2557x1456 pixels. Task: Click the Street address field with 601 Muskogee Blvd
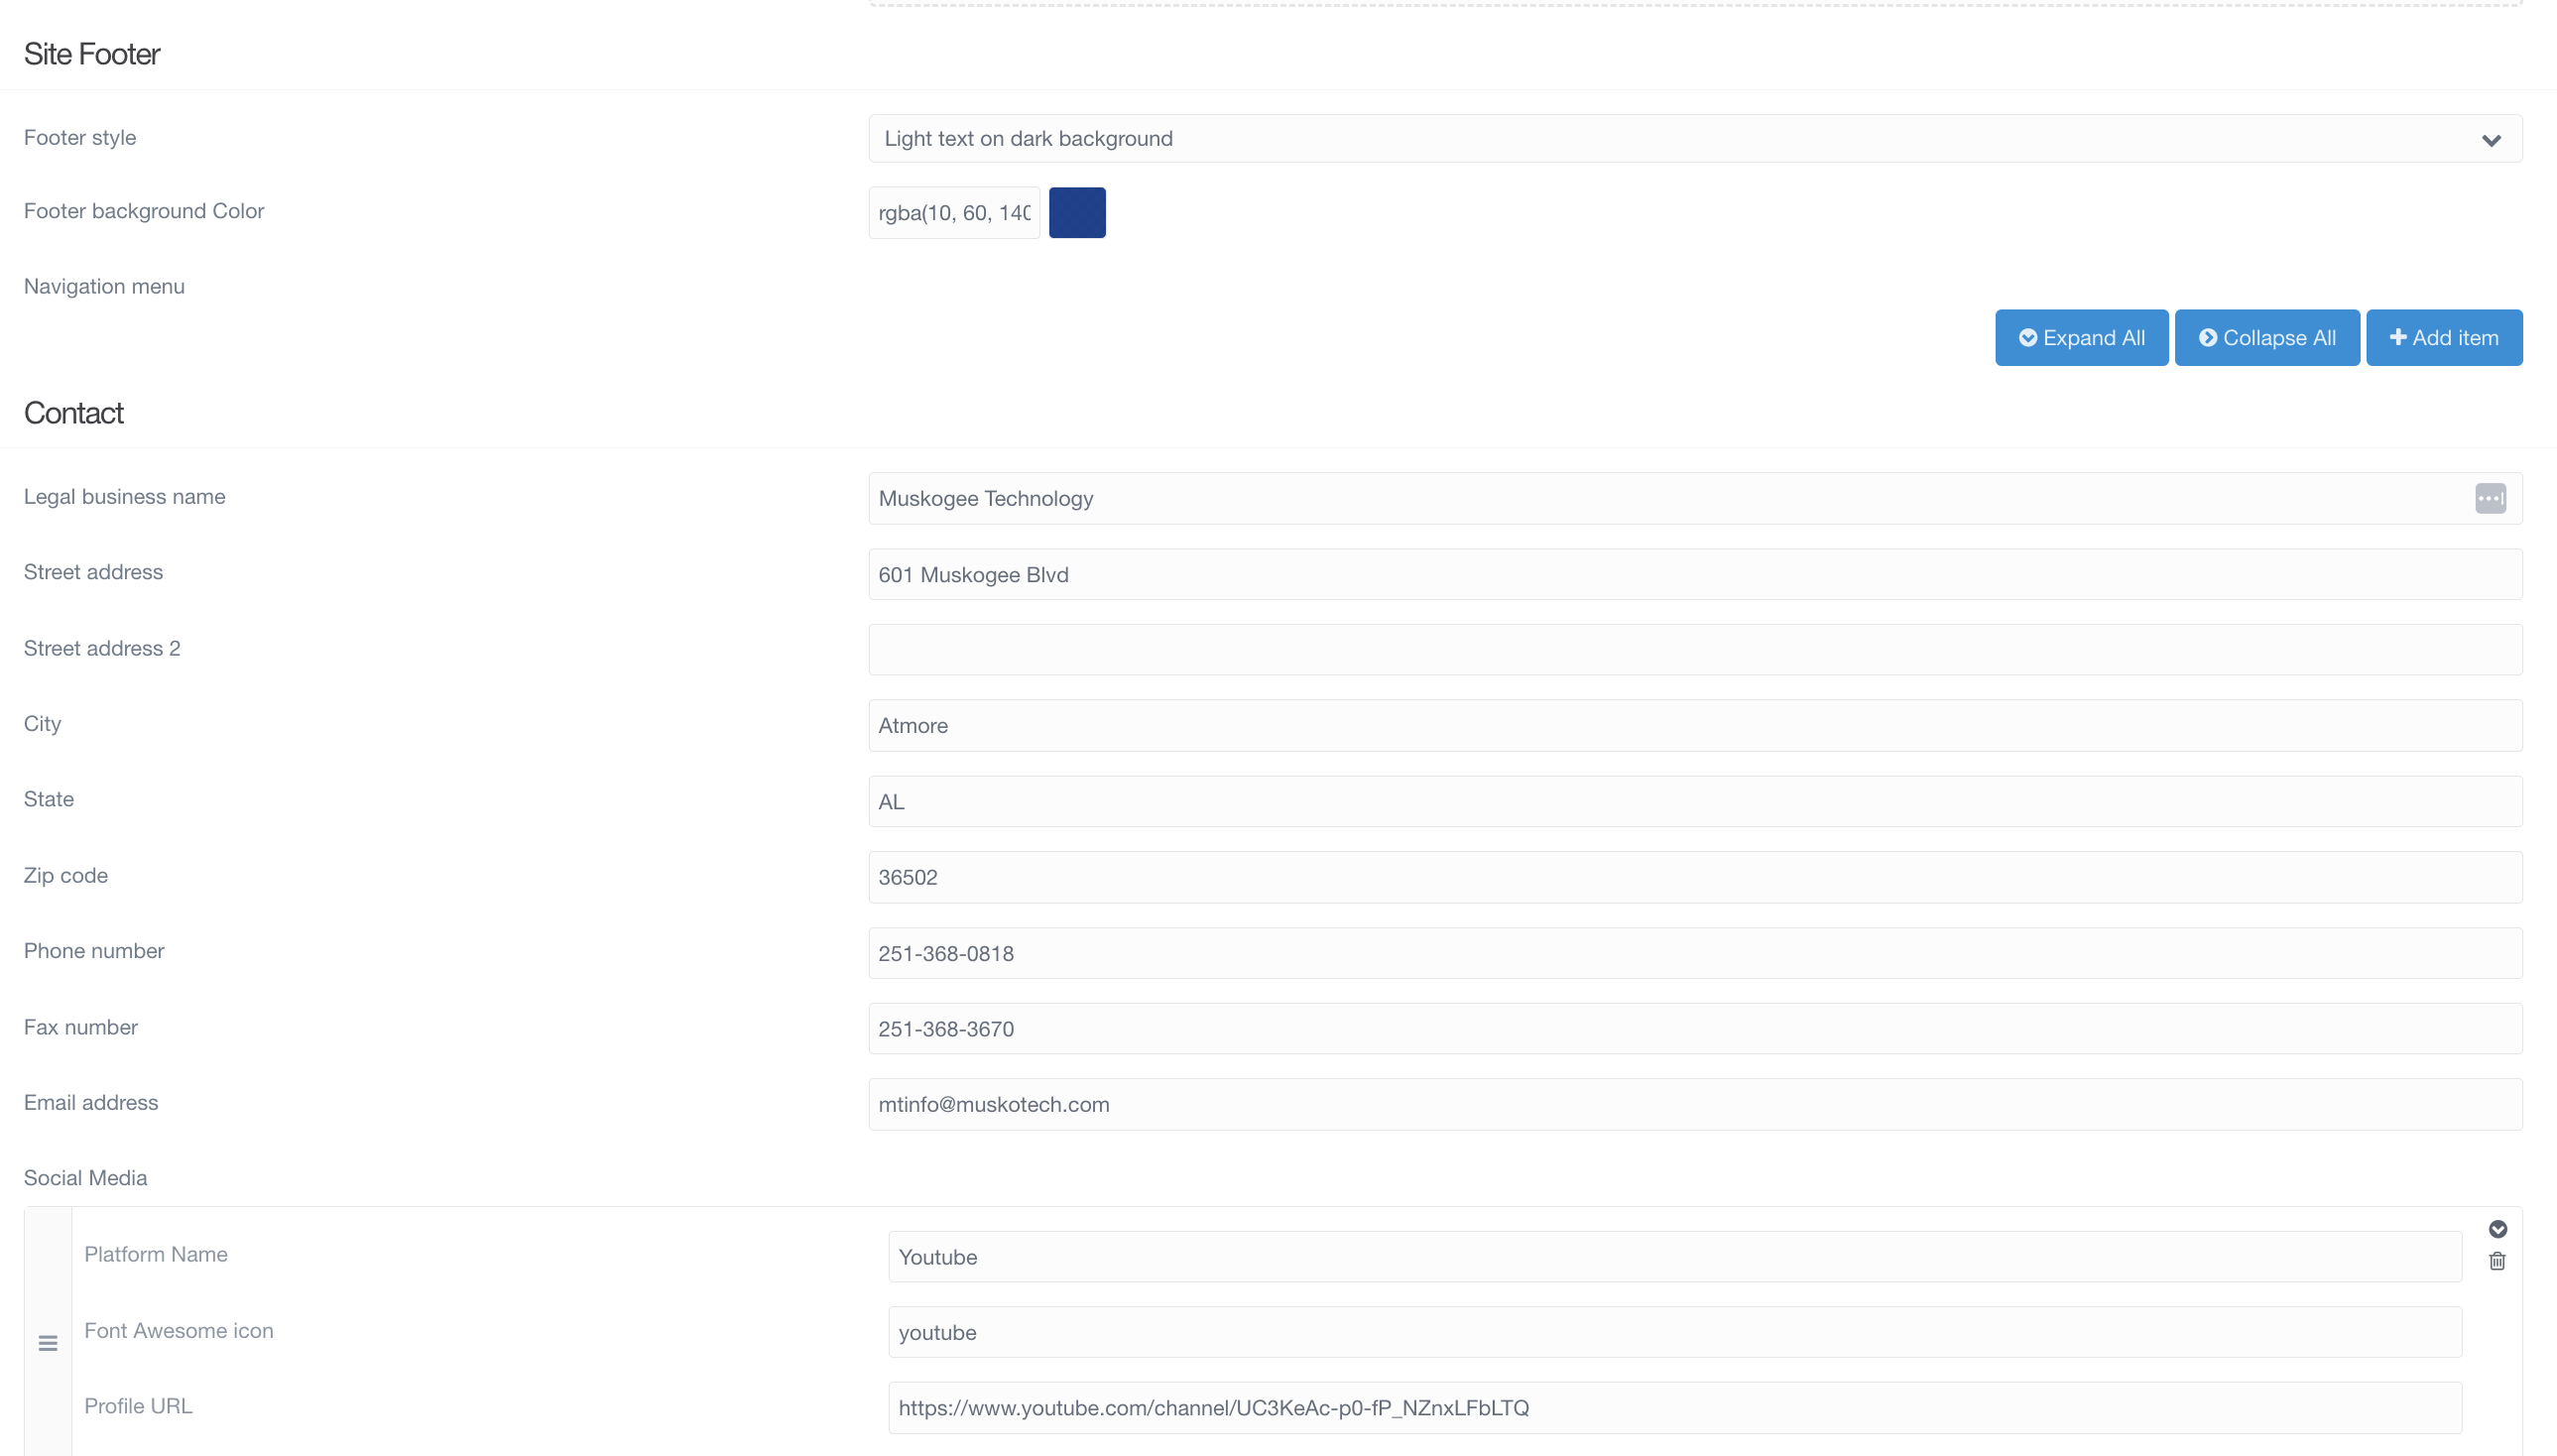tap(1695, 575)
